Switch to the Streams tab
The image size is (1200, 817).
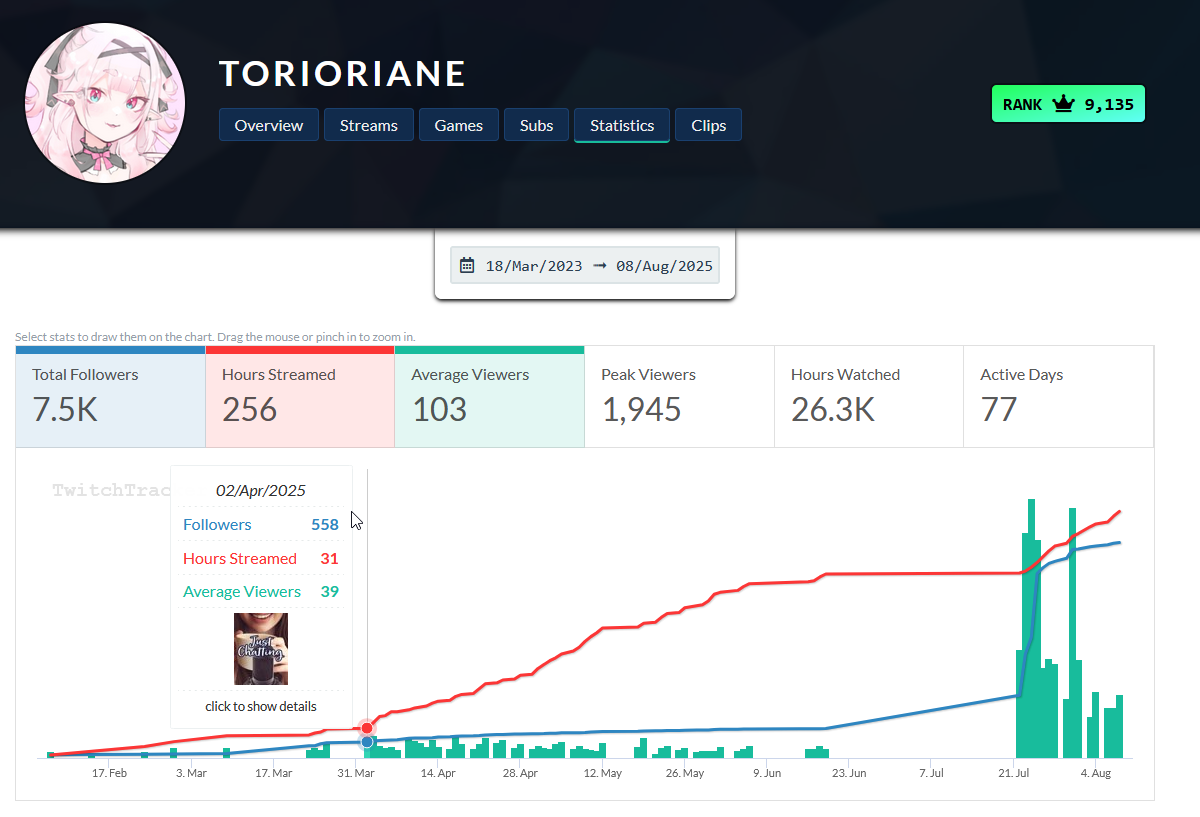tap(368, 125)
